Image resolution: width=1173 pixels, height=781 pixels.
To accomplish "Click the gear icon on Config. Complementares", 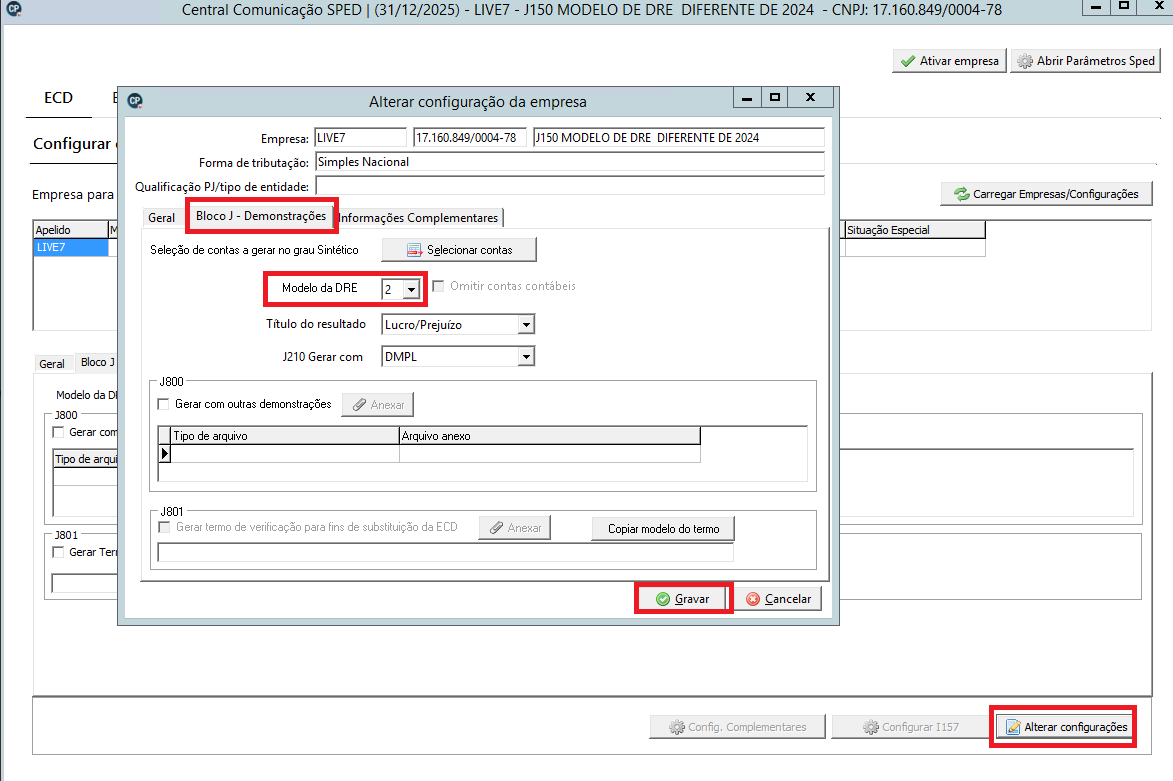I will pos(676,727).
